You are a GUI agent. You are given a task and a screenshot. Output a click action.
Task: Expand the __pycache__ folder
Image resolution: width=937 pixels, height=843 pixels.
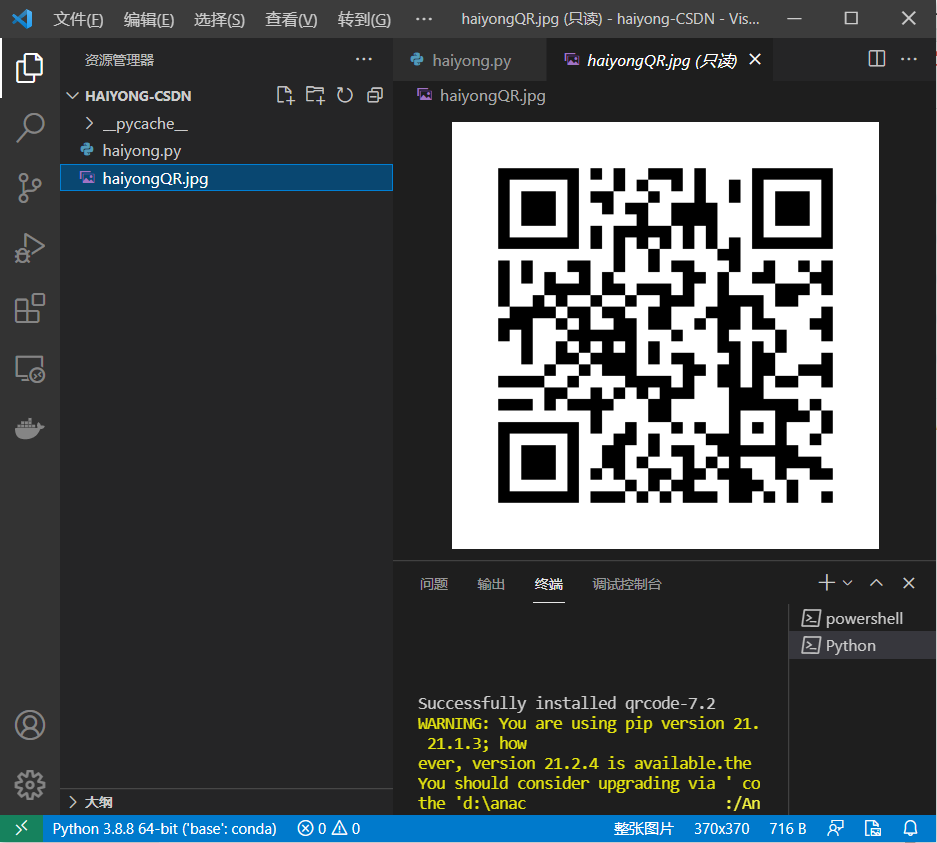point(90,123)
